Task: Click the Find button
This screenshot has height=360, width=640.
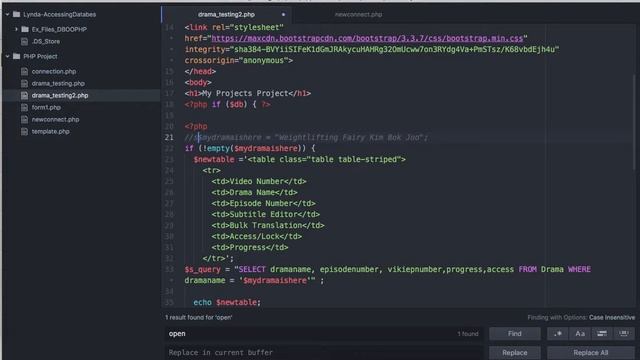Action: click(x=515, y=333)
